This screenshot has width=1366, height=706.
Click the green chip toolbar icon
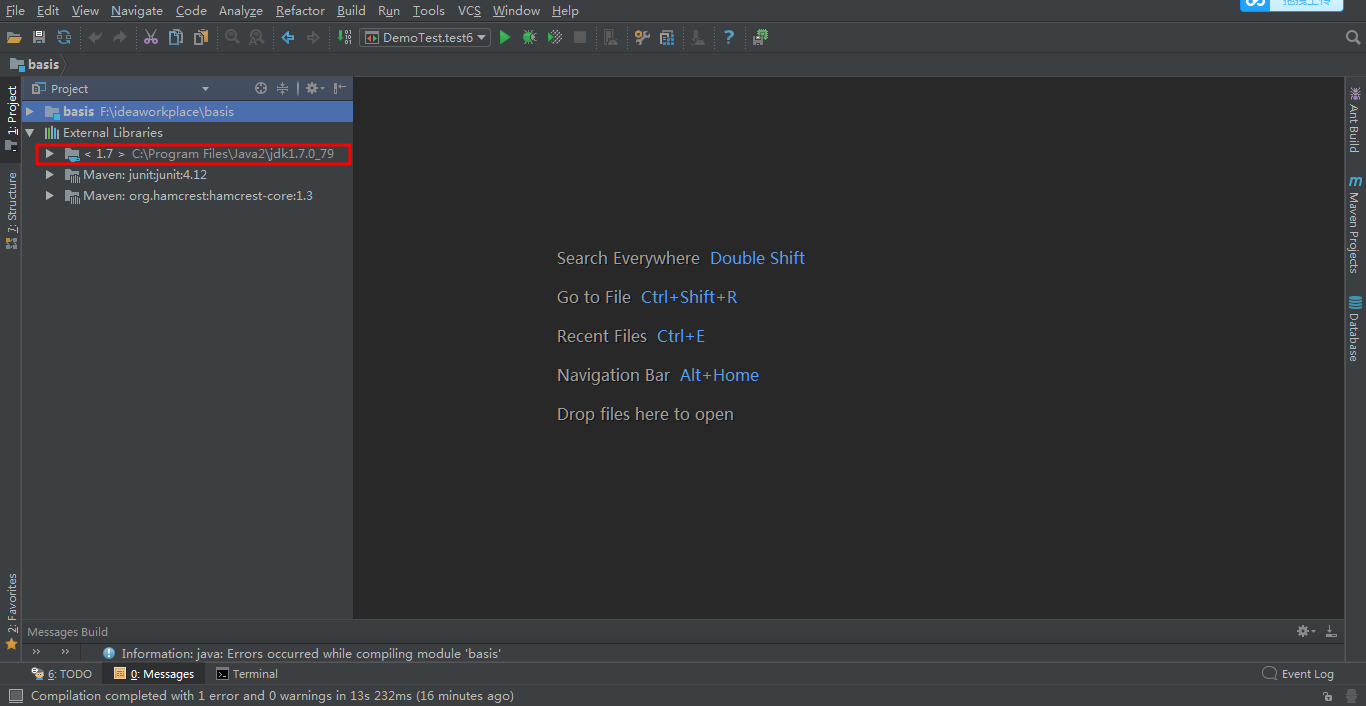point(761,37)
